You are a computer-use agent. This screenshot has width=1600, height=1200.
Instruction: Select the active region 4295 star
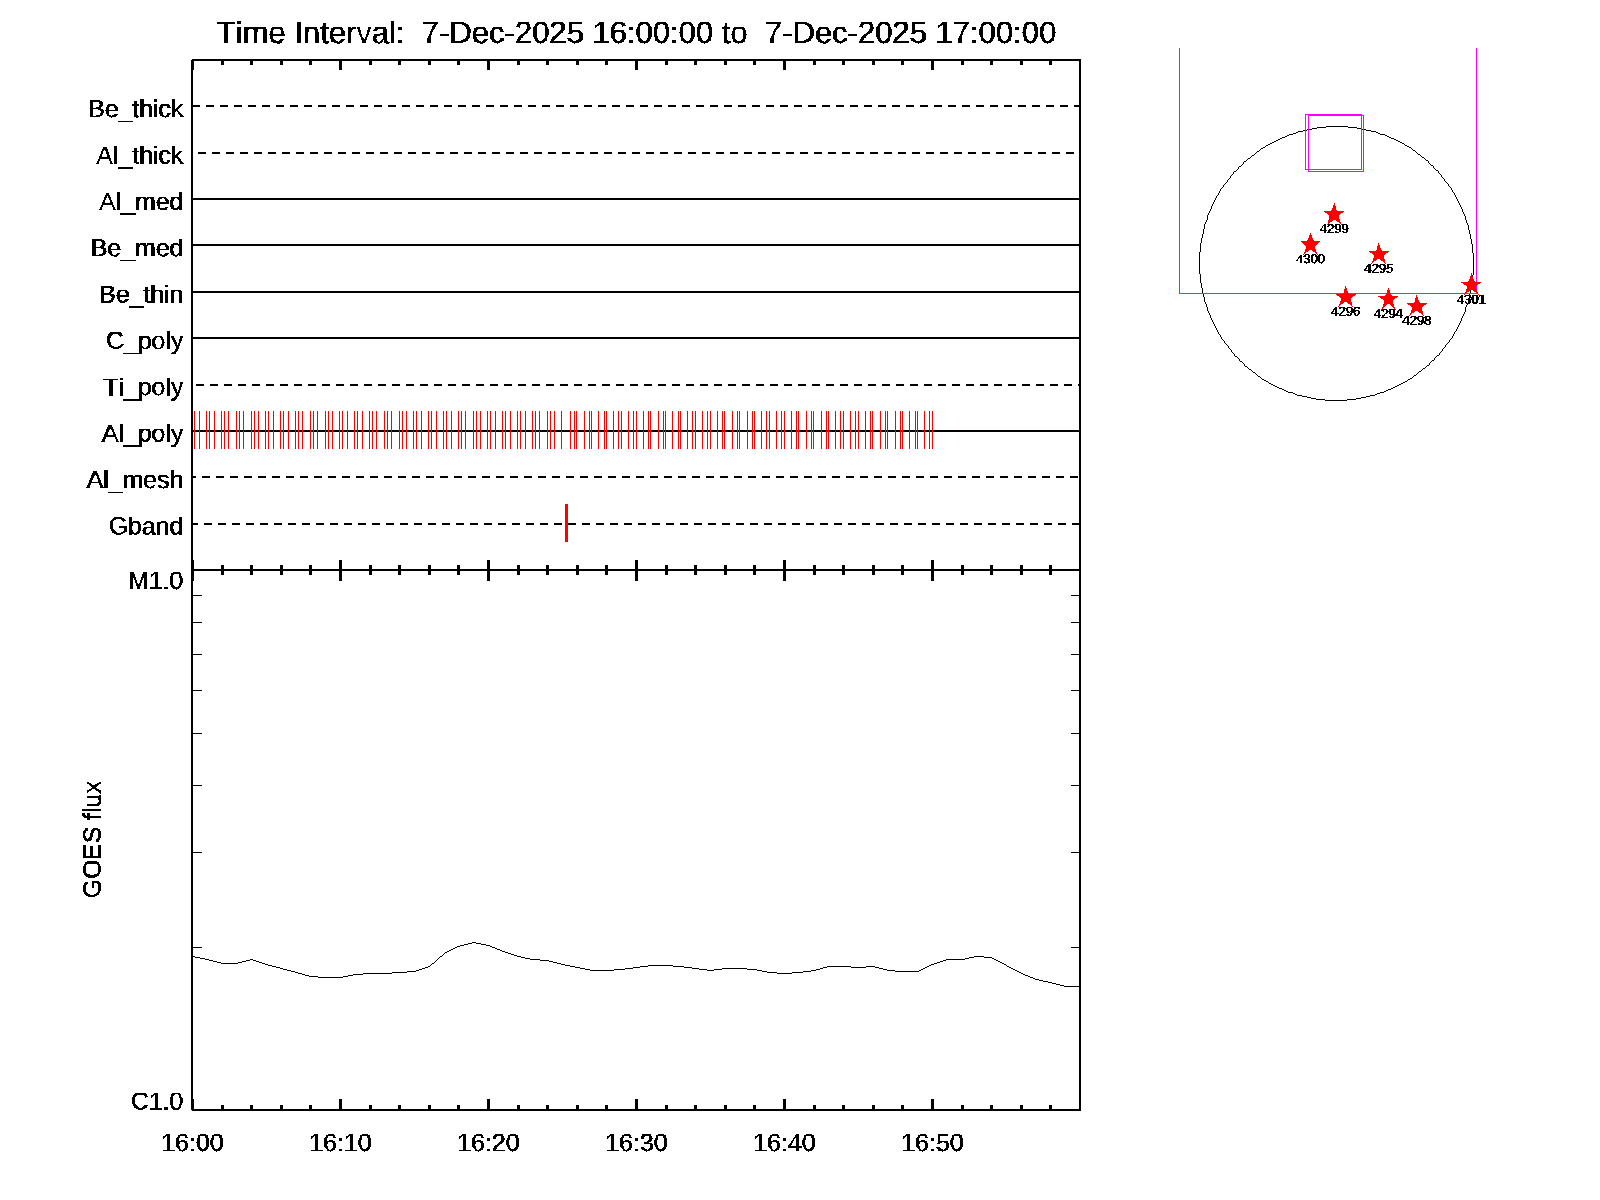point(1378,254)
